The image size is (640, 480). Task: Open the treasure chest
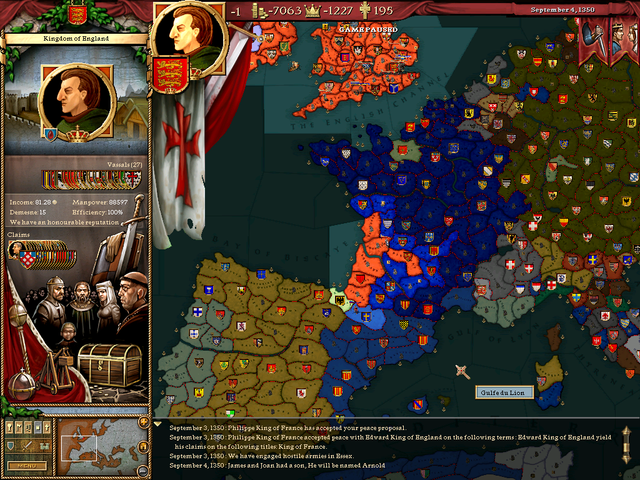pos(109,364)
